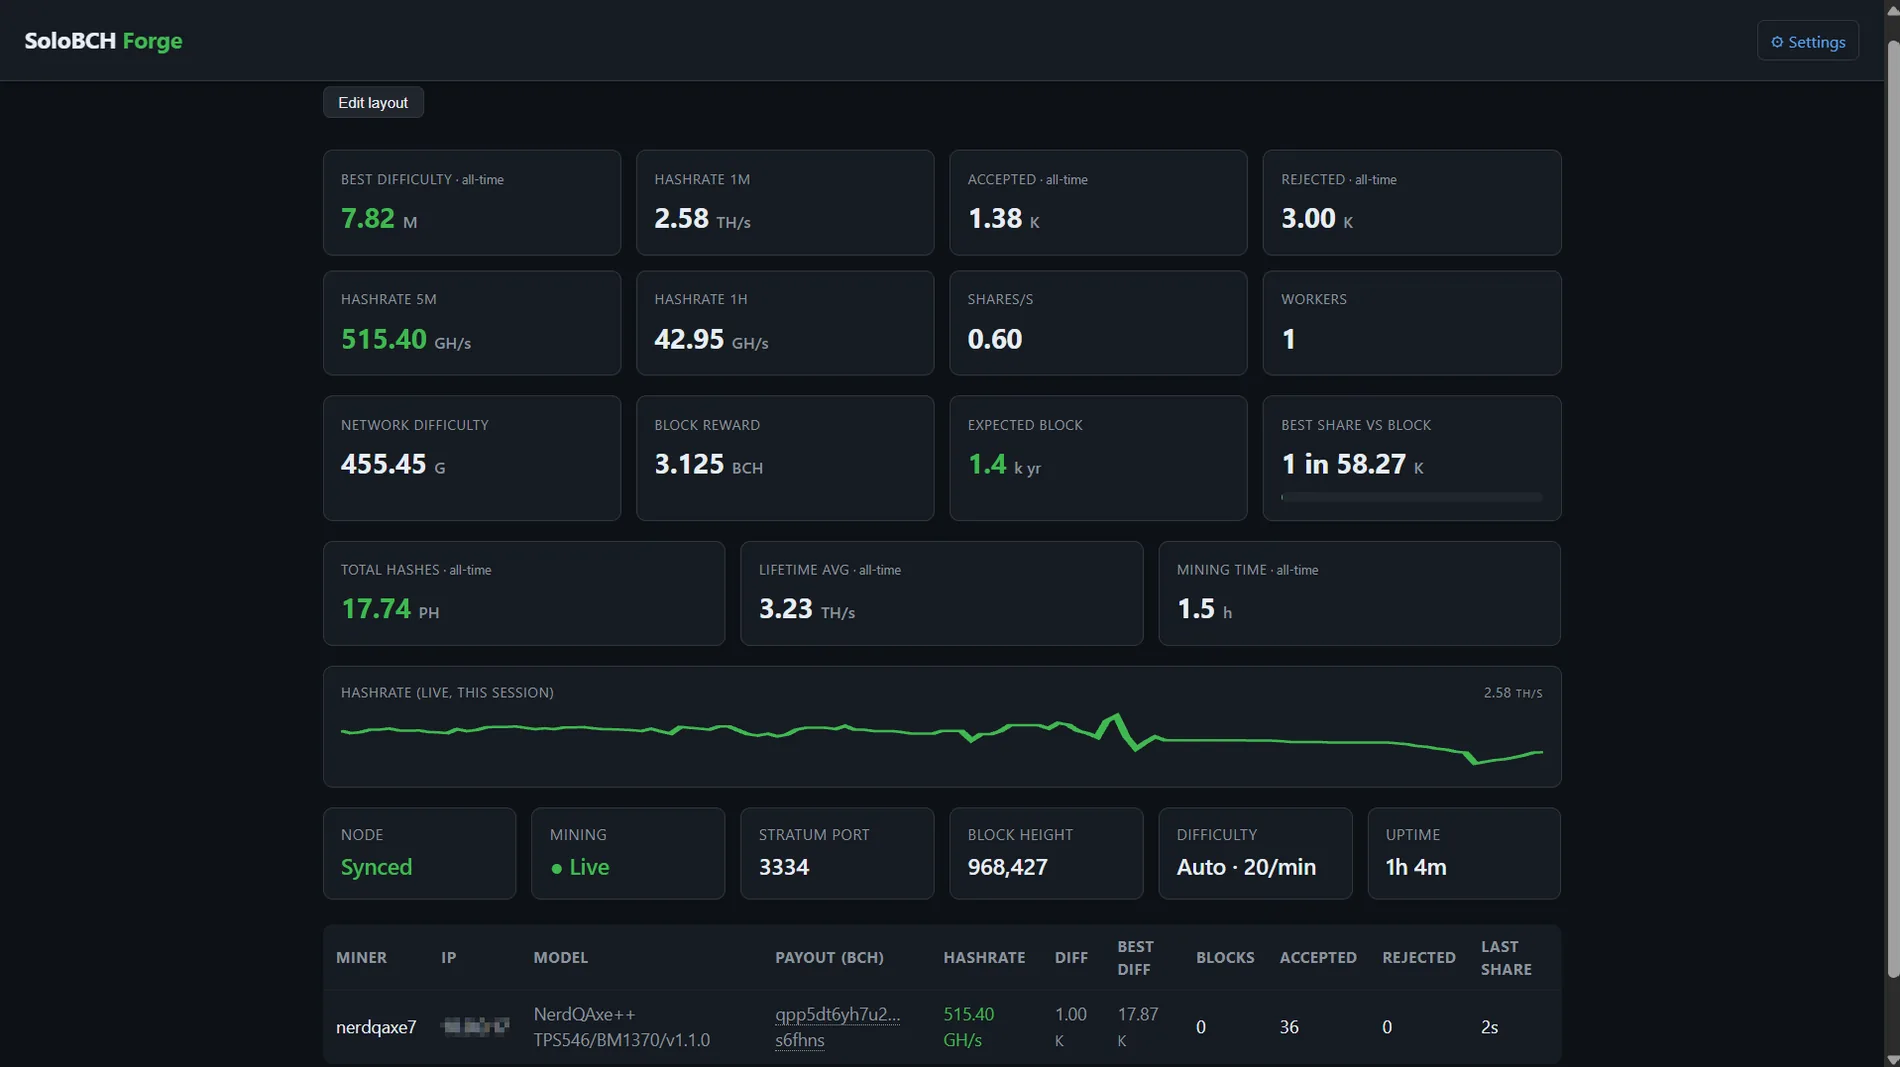Click the blurred IP address cell
The height and width of the screenshot is (1067, 1900).
tap(475, 1026)
